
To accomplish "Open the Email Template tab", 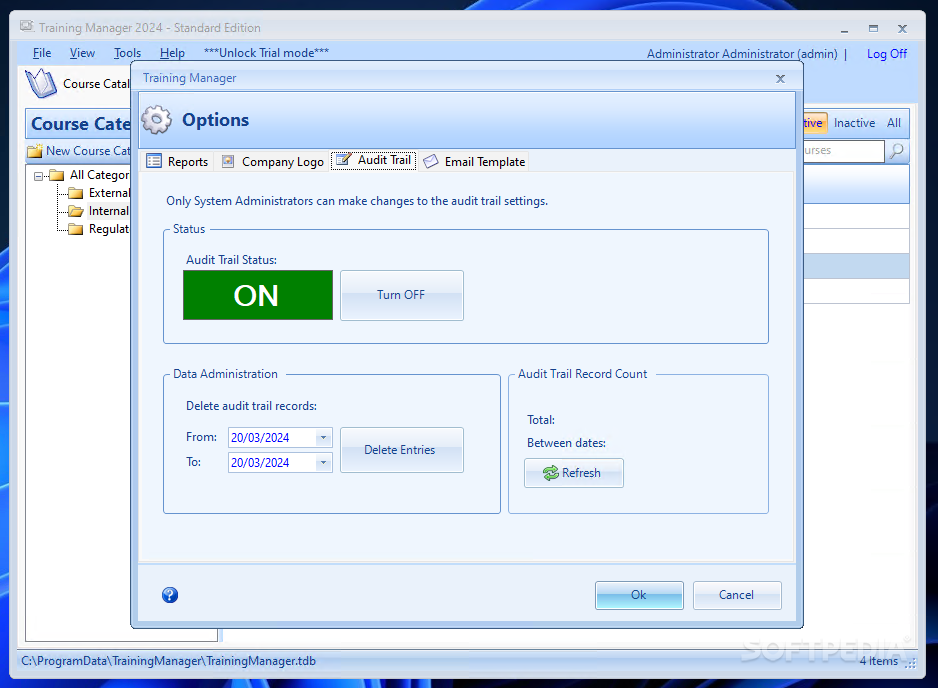I will point(474,162).
